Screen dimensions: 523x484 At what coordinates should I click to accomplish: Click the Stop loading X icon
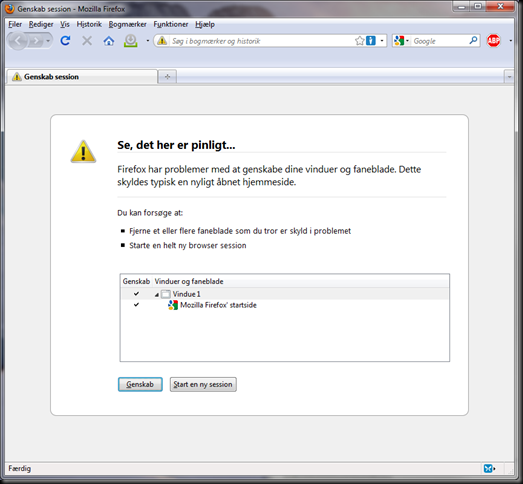click(87, 41)
